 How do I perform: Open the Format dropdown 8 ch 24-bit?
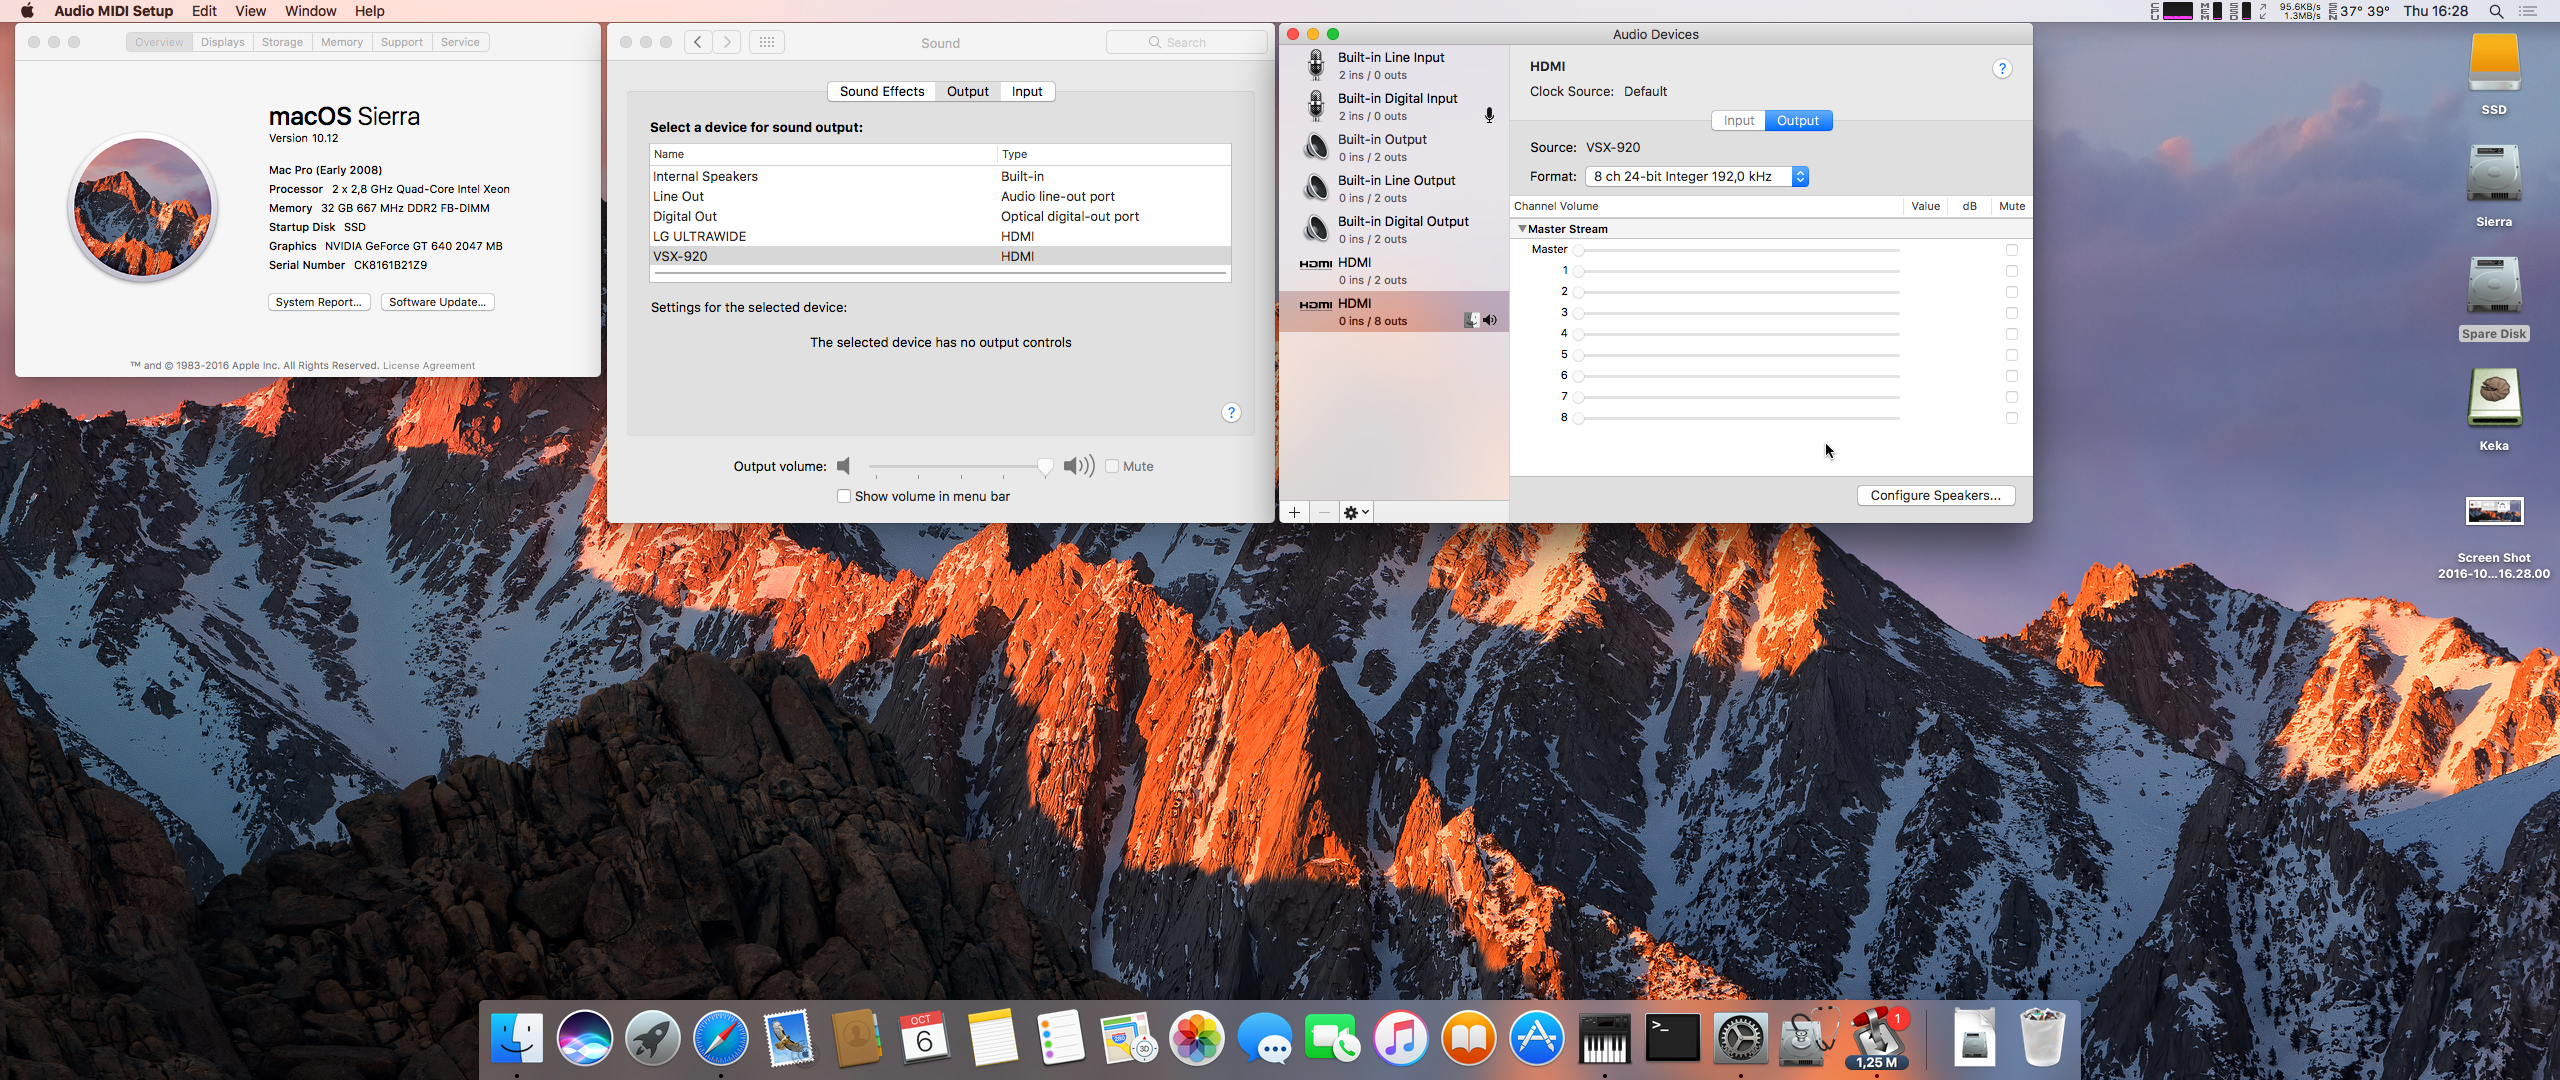coord(1697,177)
